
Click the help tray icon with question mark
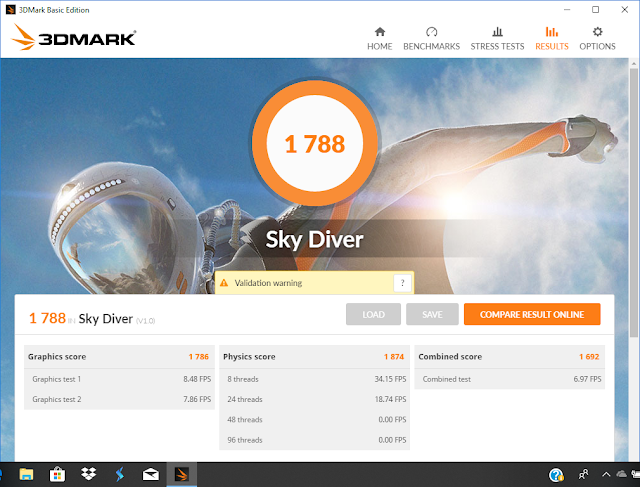coord(556,475)
